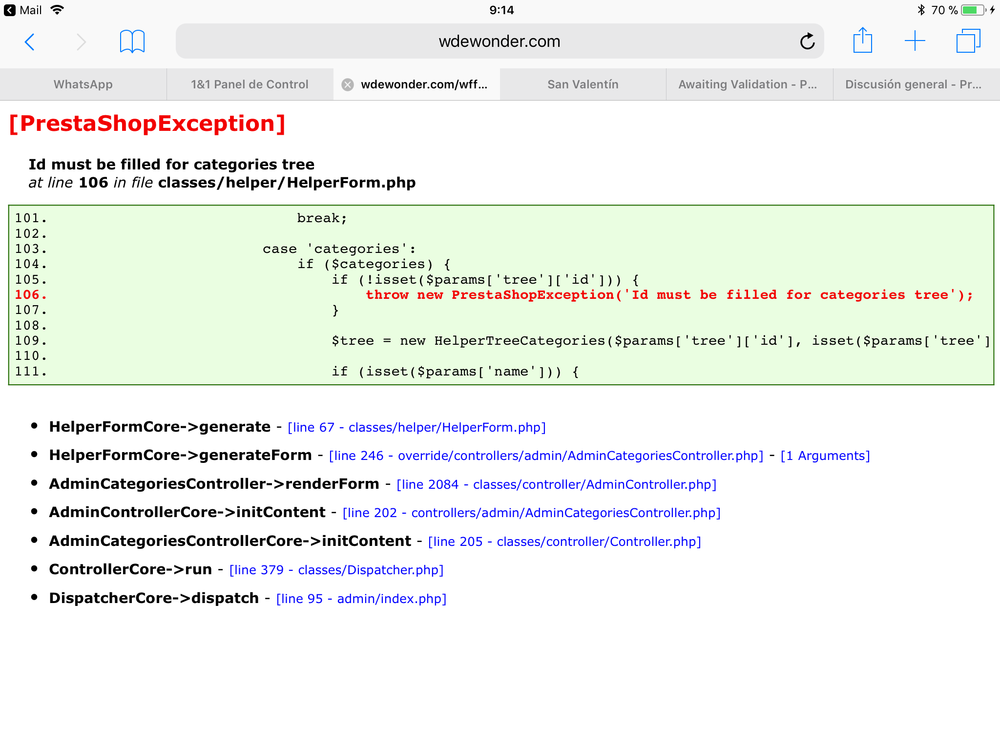Open link line 379 classes/Dispatcher.php

[336, 570]
